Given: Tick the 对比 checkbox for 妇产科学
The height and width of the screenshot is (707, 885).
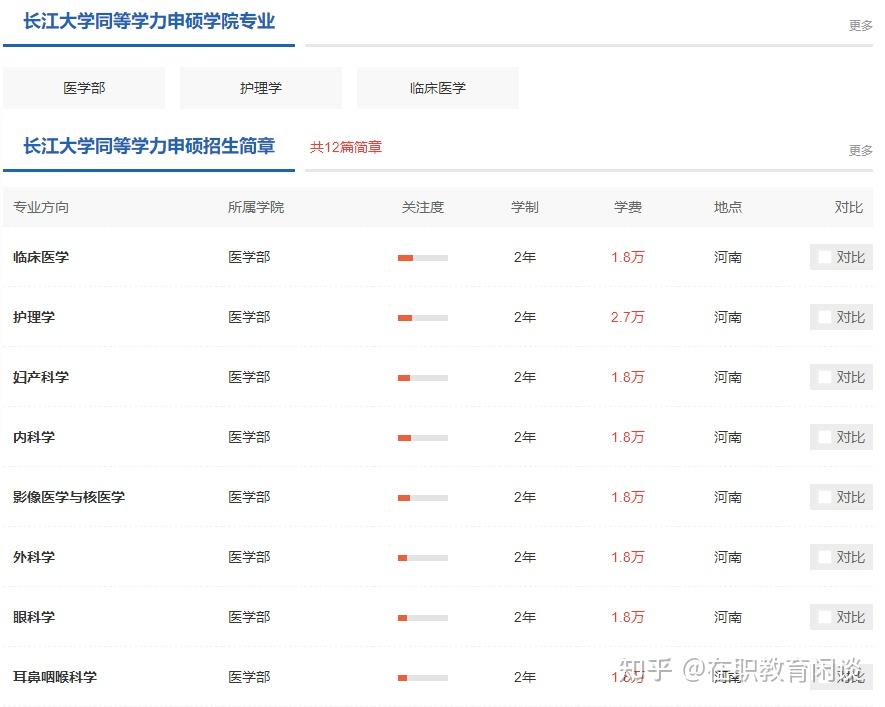Looking at the screenshot, I should click(825, 377).
